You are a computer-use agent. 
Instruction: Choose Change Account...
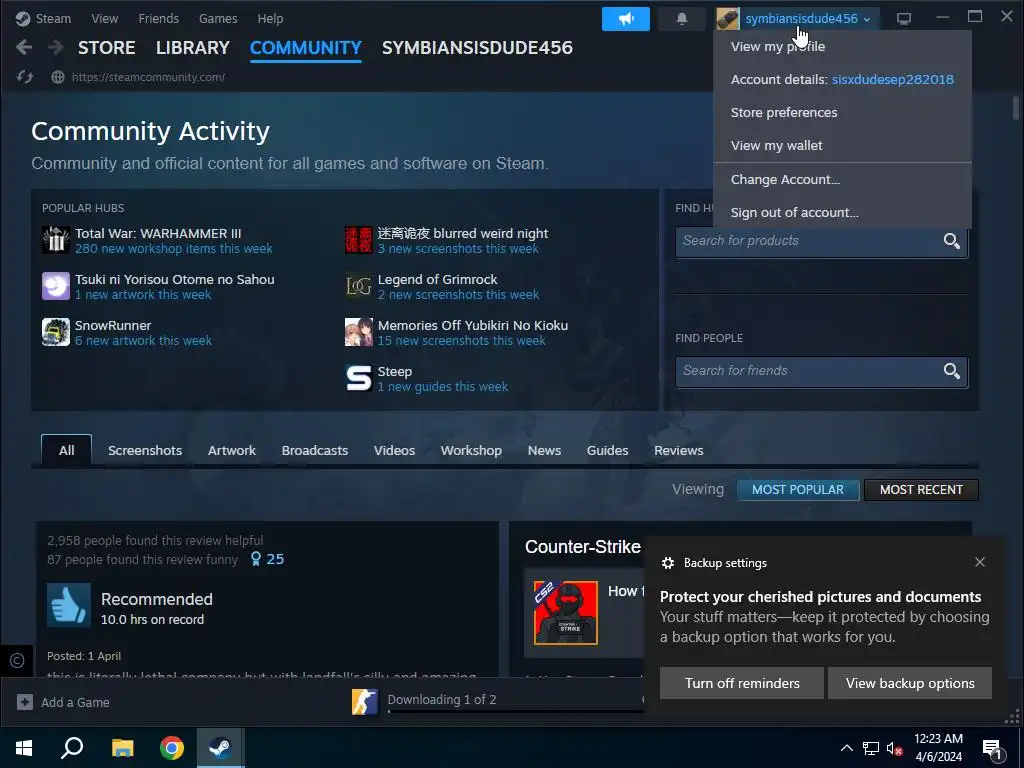(785, 180)
